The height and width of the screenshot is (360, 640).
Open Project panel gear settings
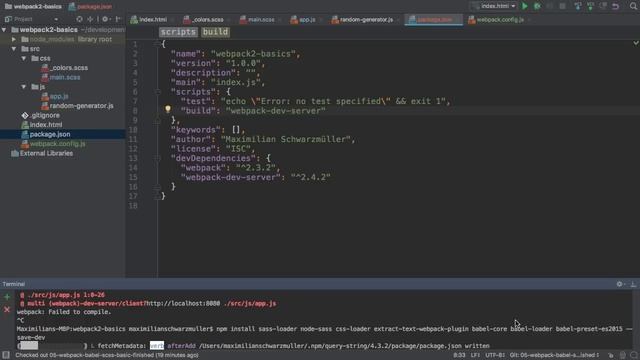pyautogui.click(x=105, y=19)
